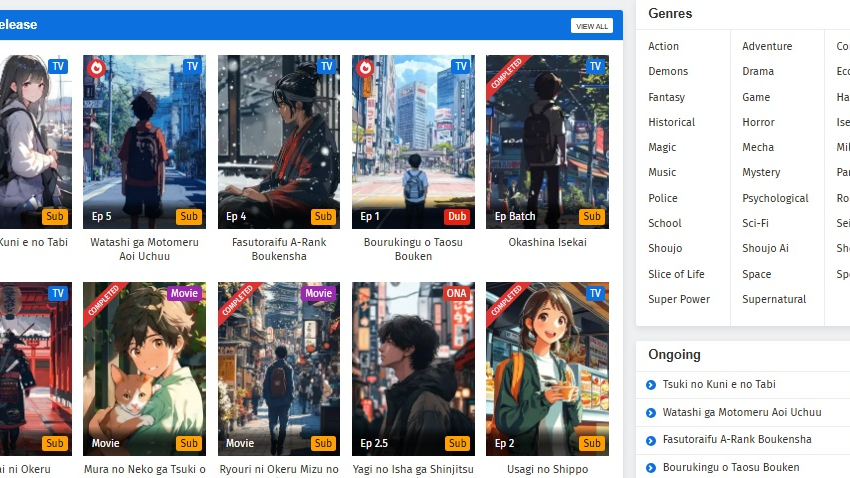
Task: Browse the Music genre
Action: (662, 172)
